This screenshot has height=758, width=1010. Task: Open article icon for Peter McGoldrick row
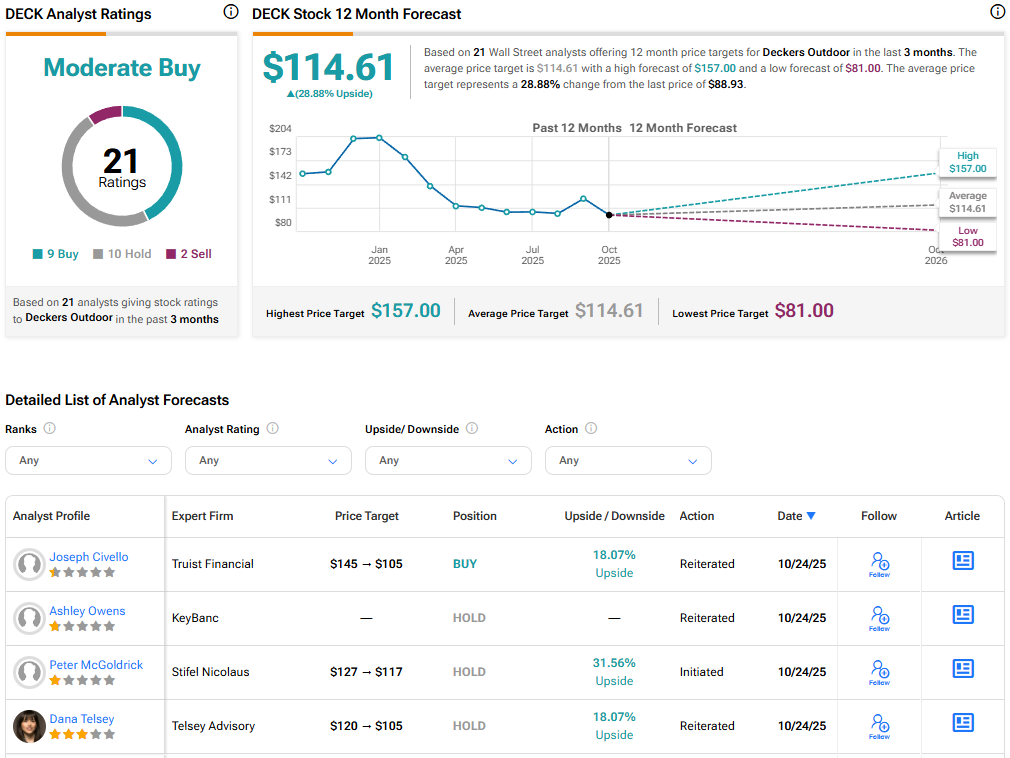click(962, 669)
